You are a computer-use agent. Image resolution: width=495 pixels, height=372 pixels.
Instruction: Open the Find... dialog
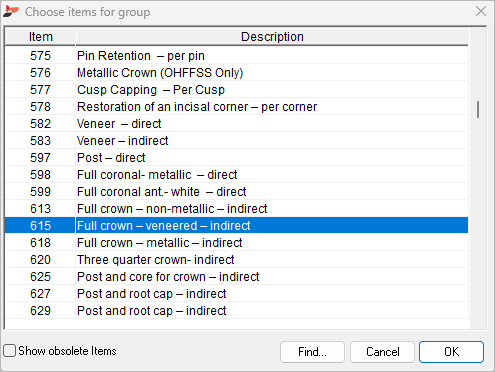coord(312,352)
